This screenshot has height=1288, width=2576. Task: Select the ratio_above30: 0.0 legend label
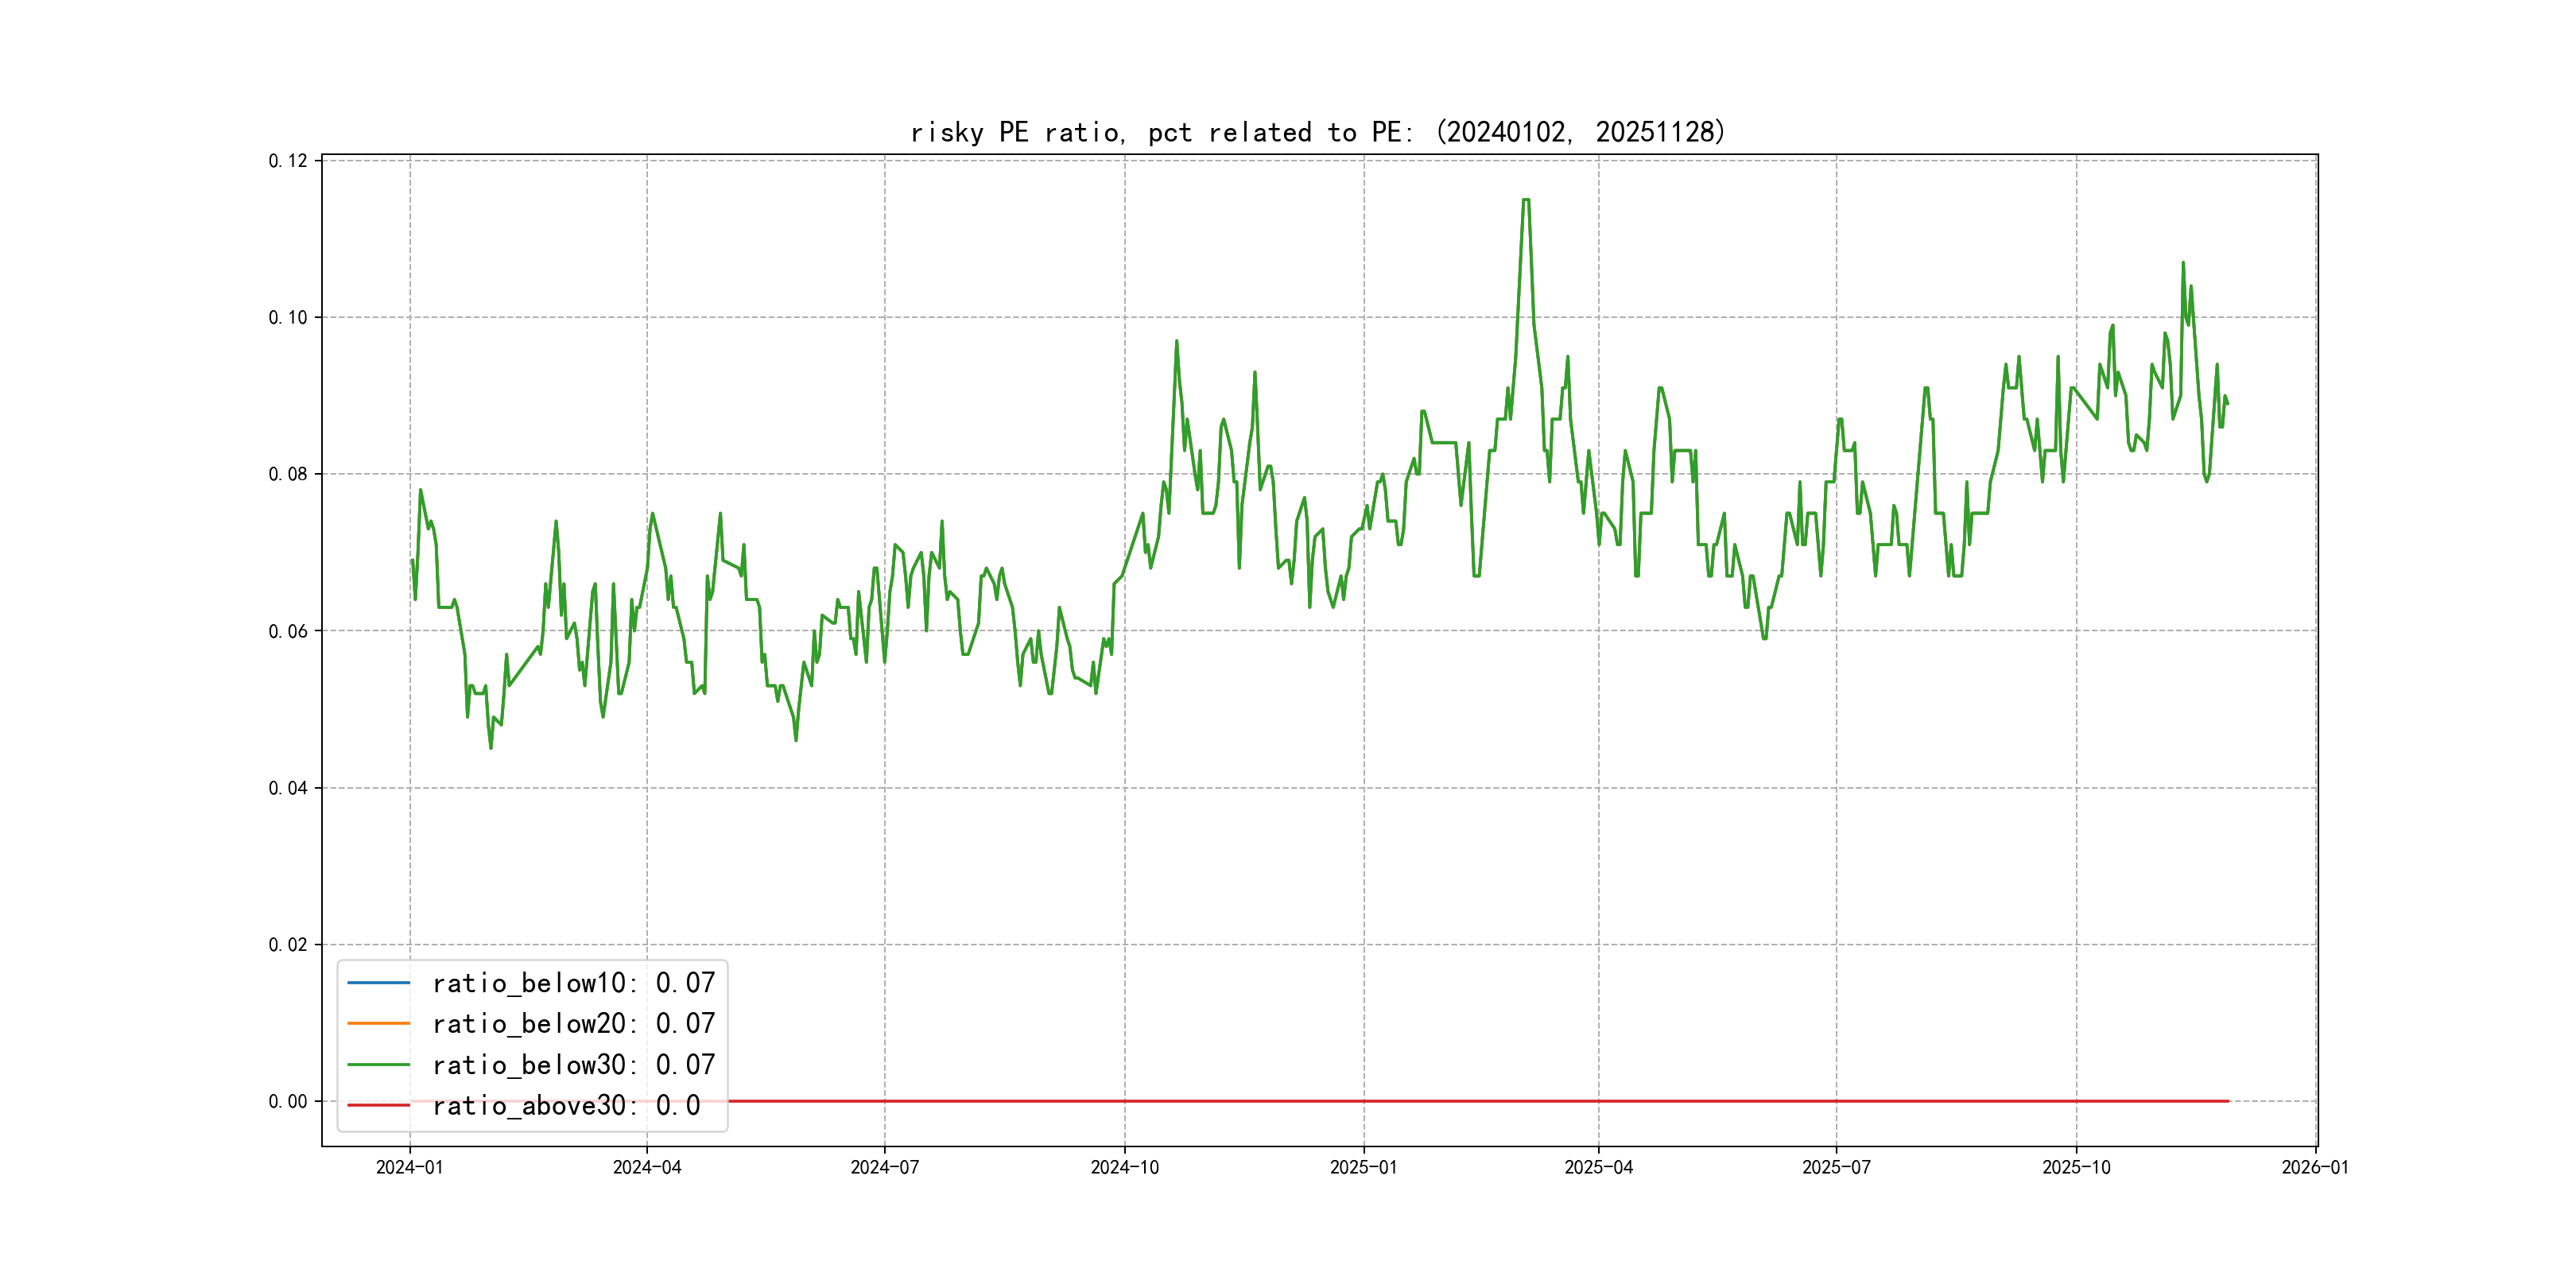566,1105
